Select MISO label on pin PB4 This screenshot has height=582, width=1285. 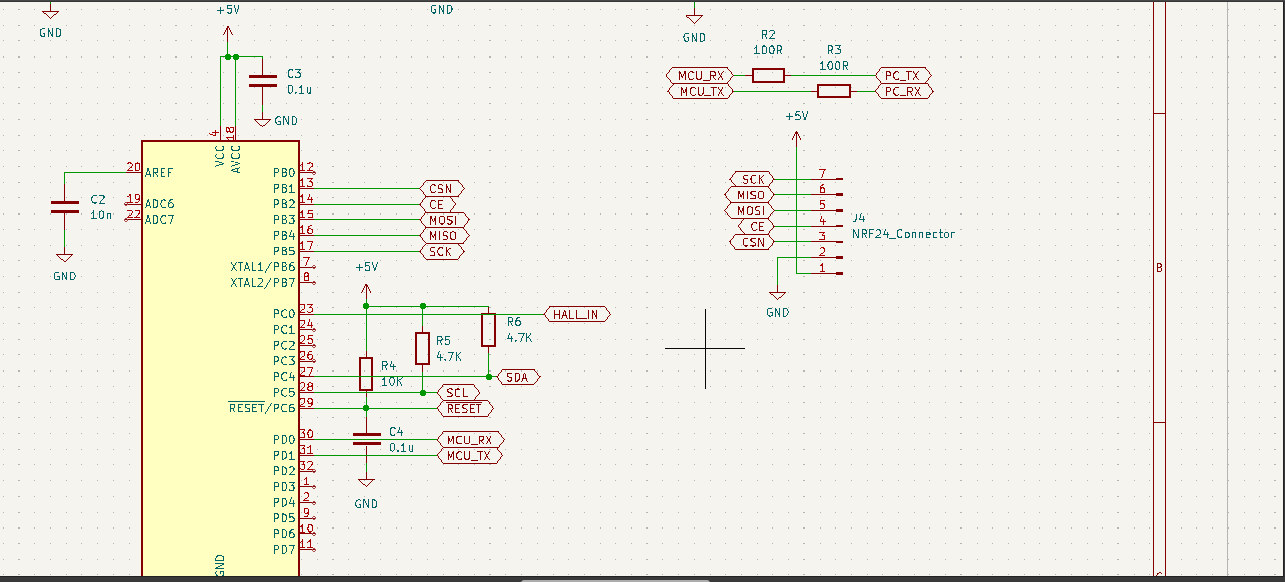pyautogui.click(x=445, y=236)
